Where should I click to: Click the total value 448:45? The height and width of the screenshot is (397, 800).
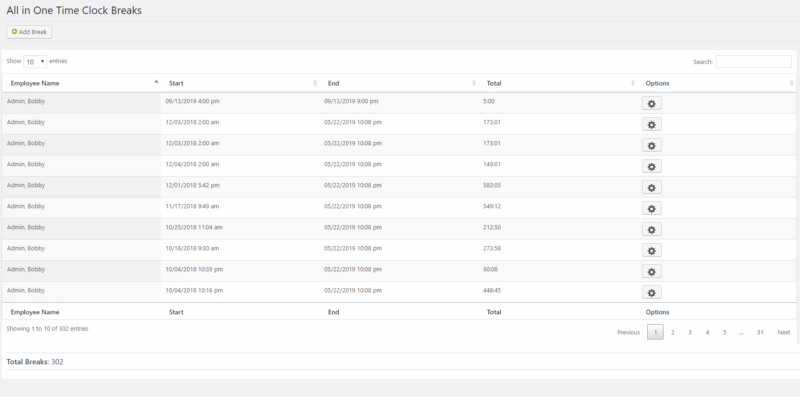491,290
